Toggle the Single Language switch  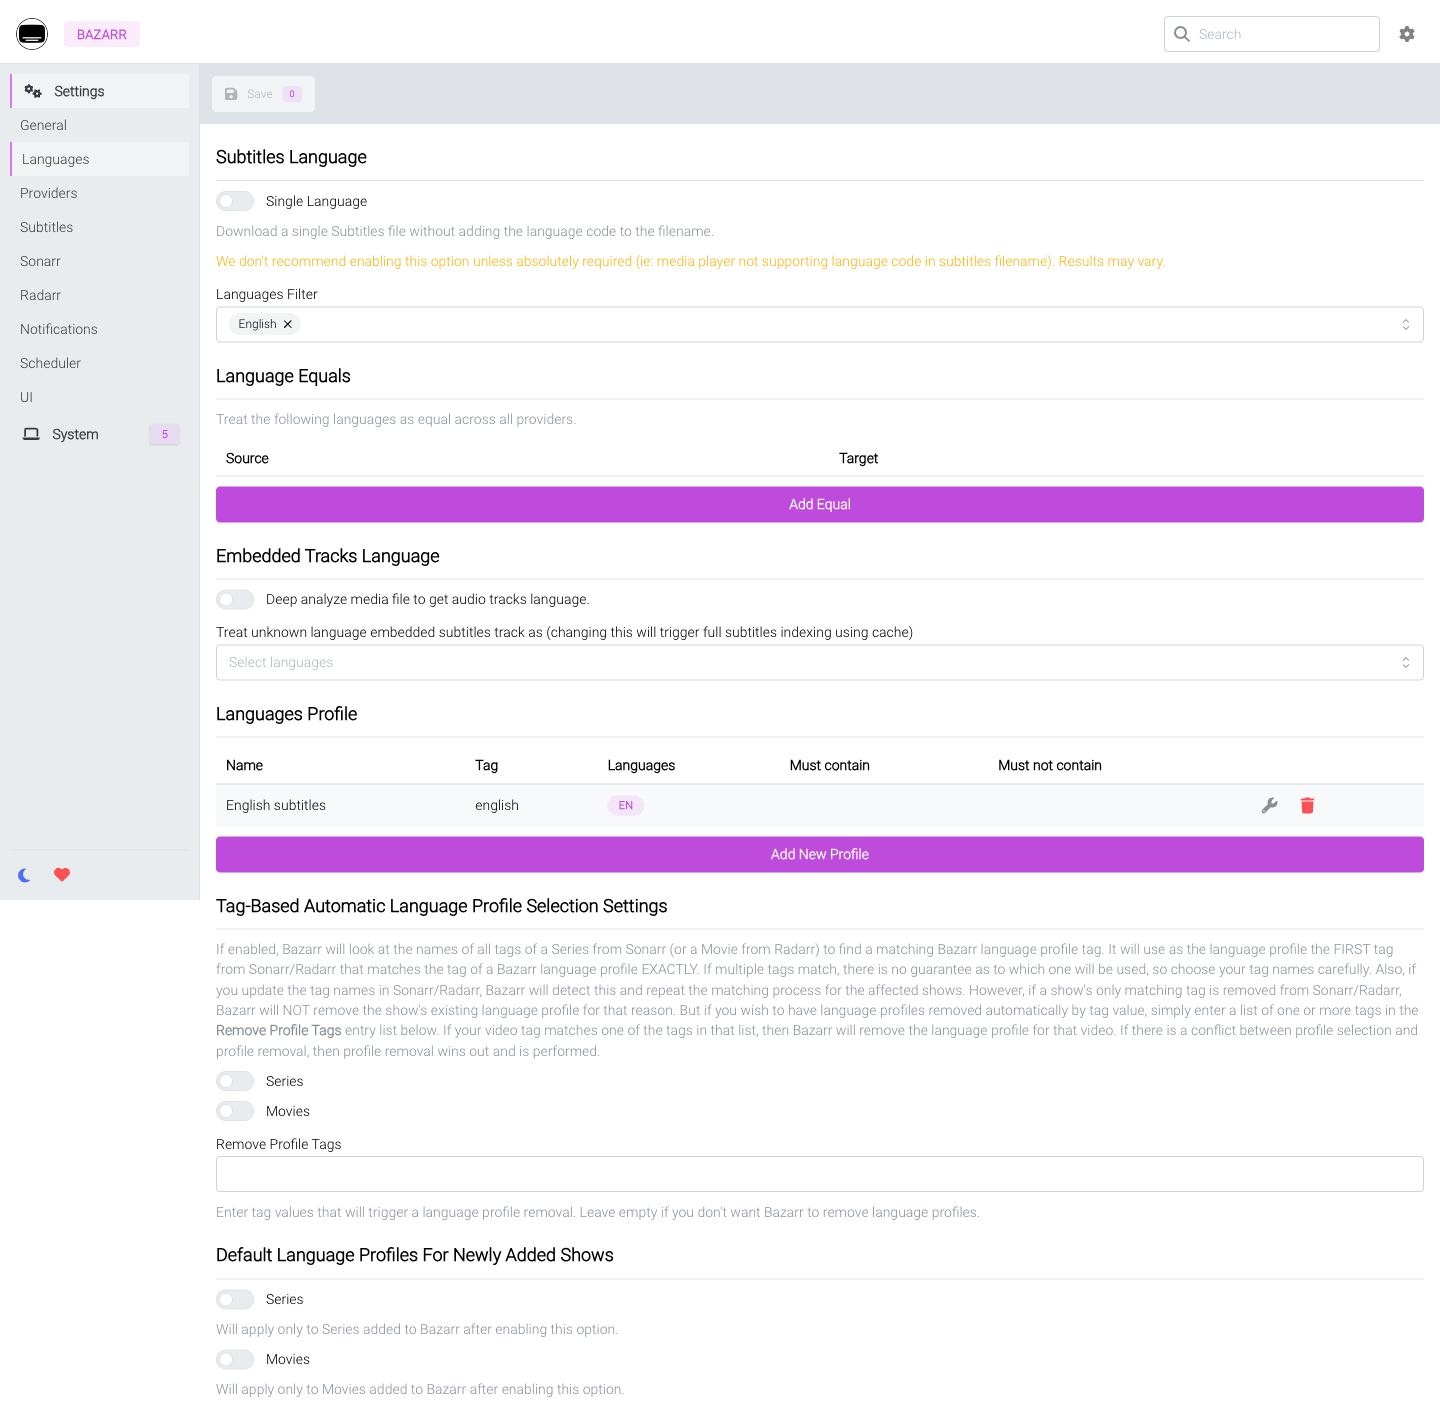tap(235, 201)
